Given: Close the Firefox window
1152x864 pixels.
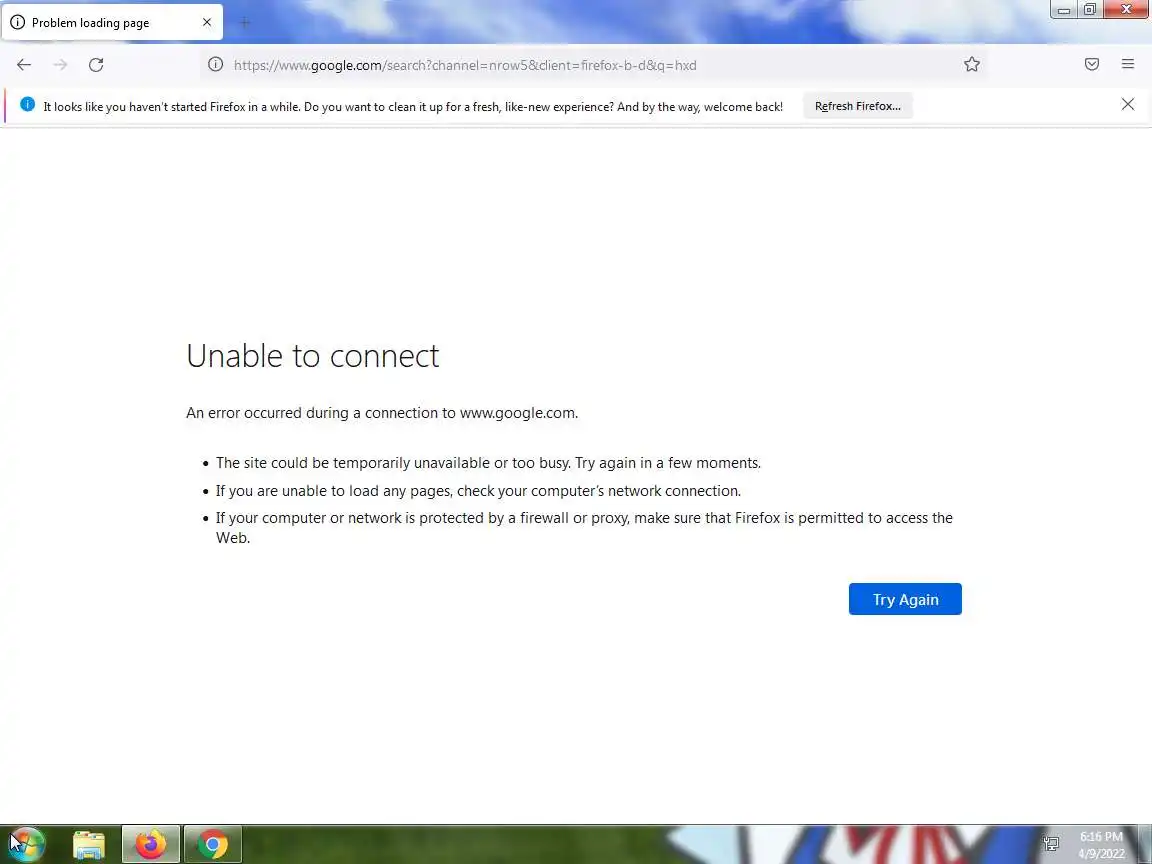Looking at the screenshot, I should pyautogui.click(x=1126, y=10).
